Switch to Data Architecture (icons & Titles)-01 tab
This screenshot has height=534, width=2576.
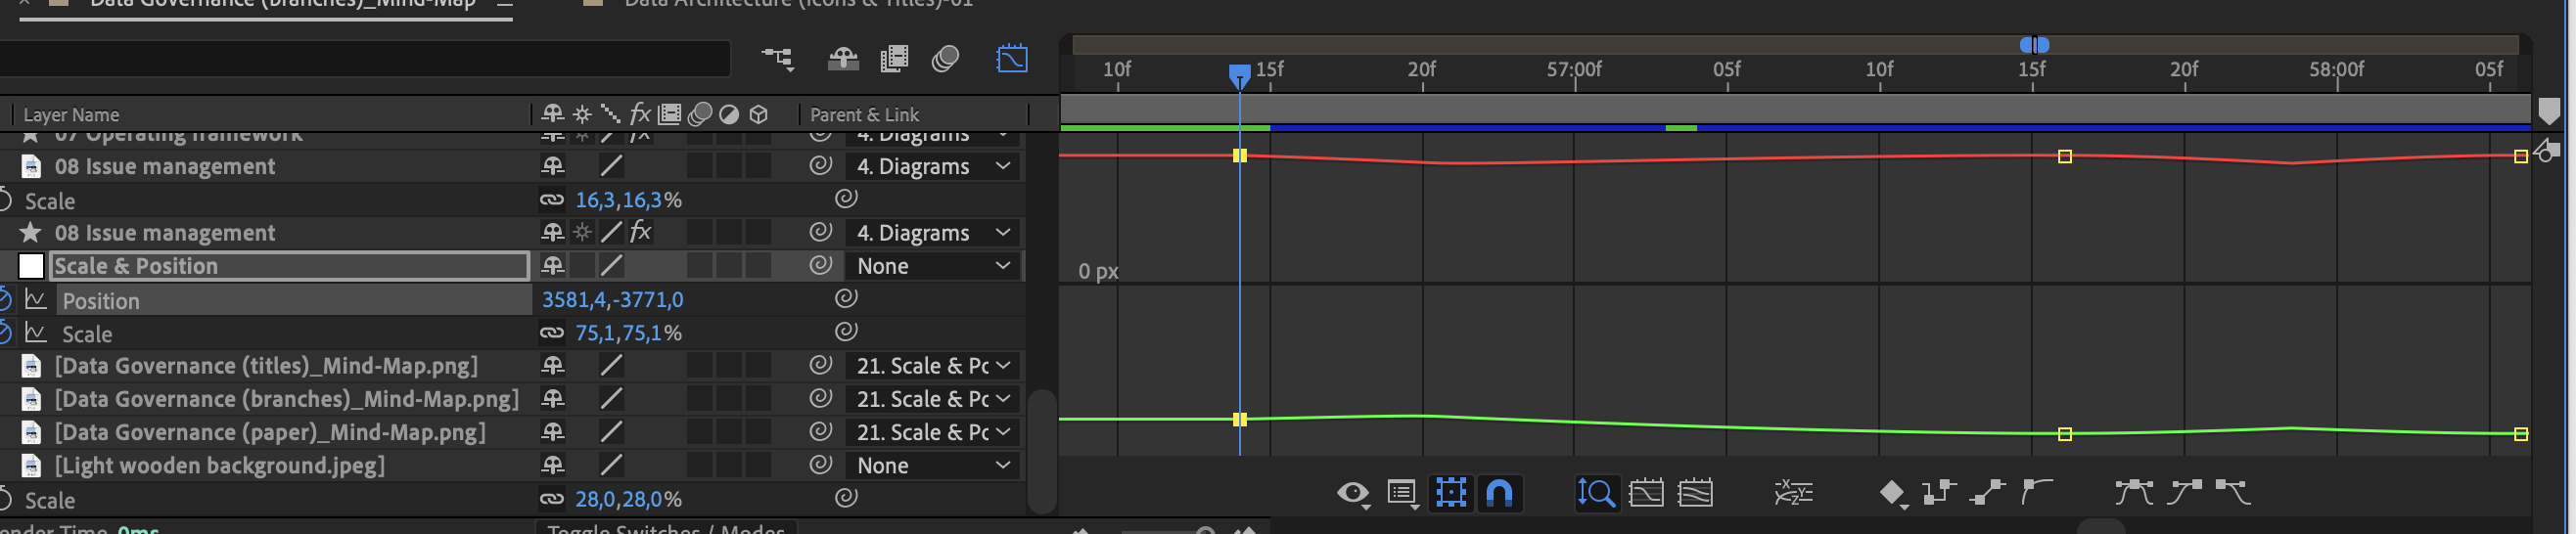798,4
